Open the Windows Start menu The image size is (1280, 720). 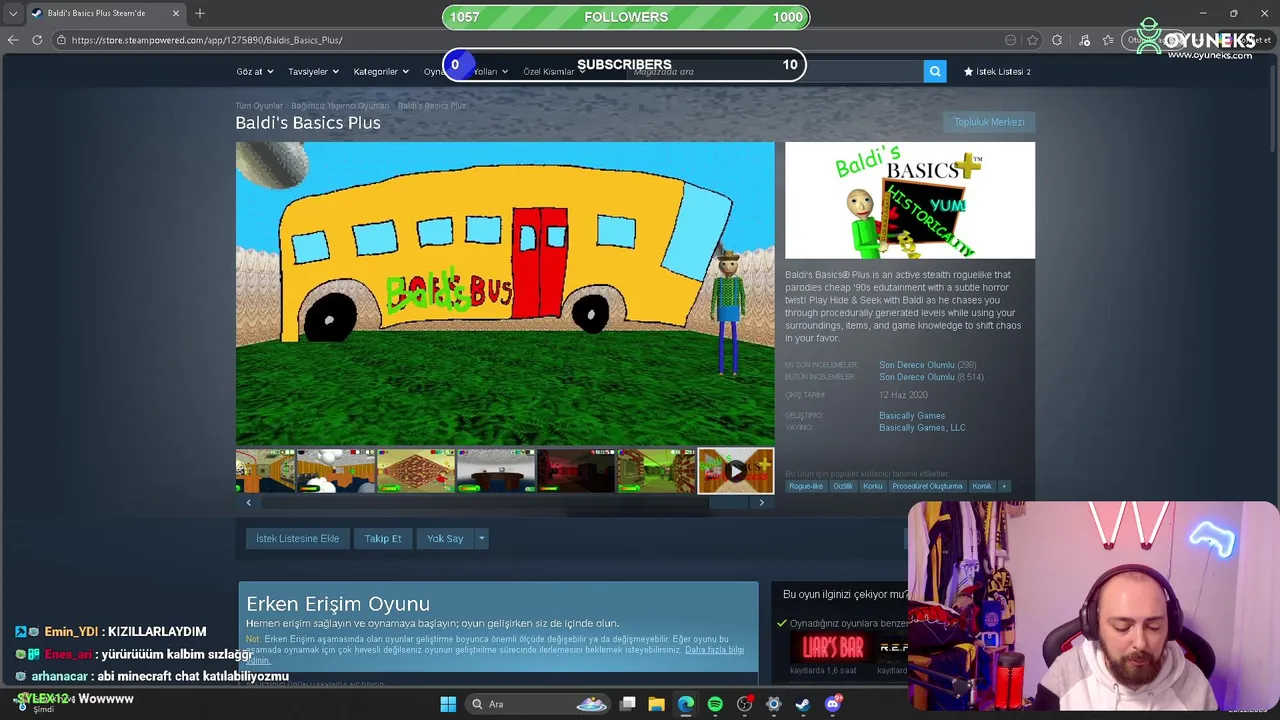pyautogui.click(x=448, y=704)
